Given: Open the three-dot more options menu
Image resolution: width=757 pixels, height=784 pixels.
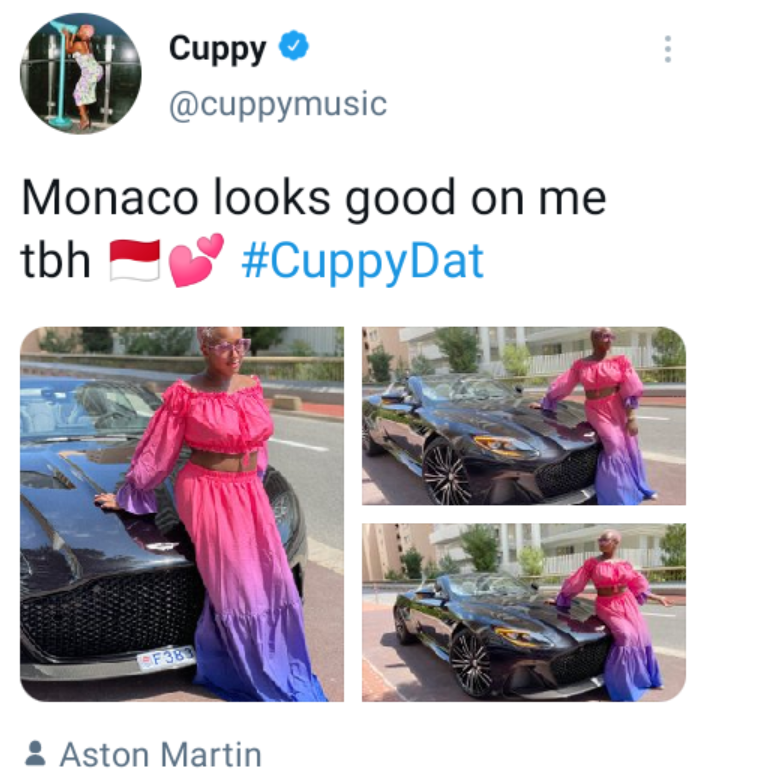Looking at the screenshot, I should pos(668,49).
